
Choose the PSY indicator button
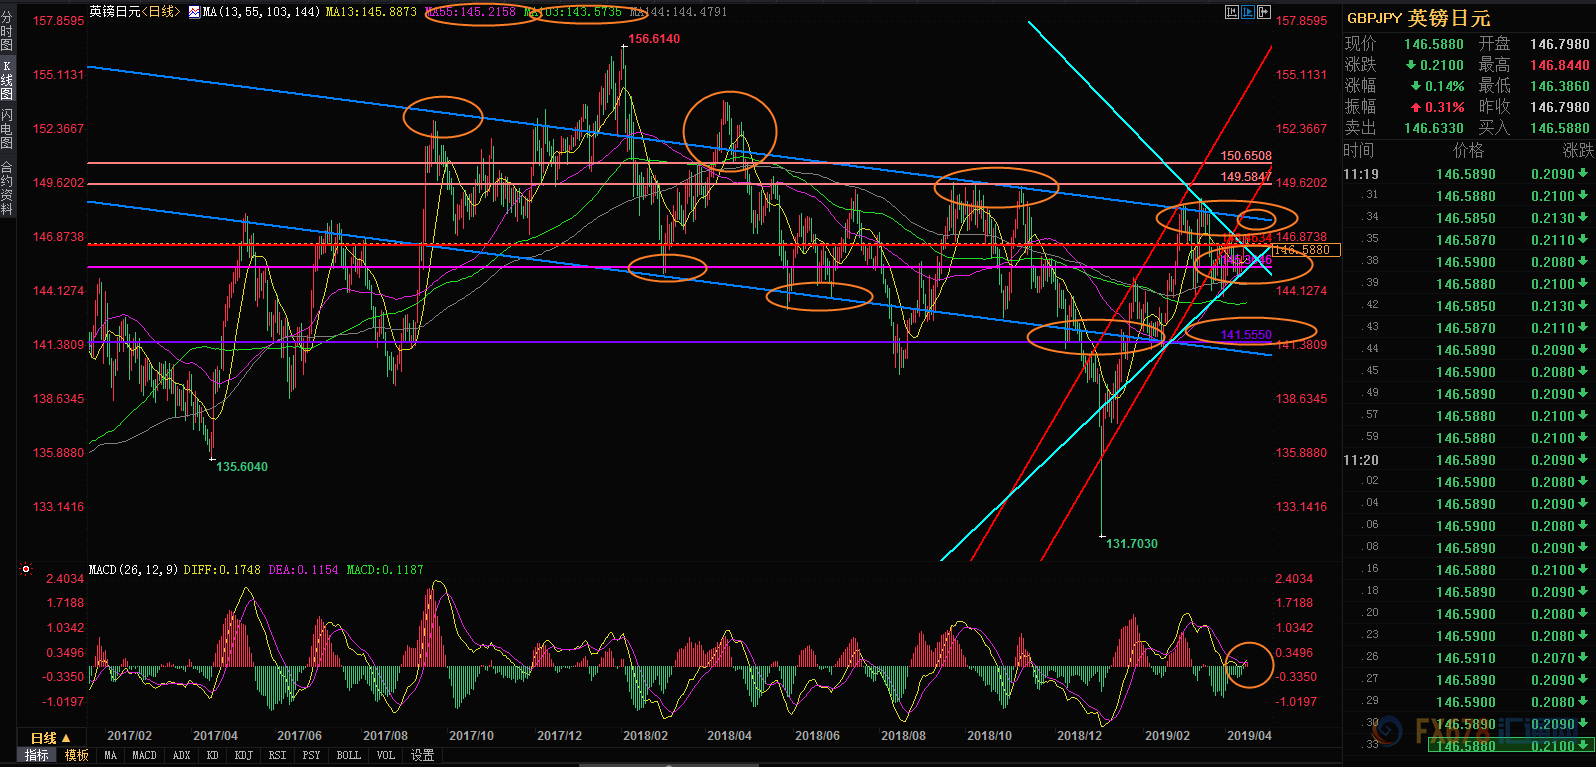tap(311, 755)
